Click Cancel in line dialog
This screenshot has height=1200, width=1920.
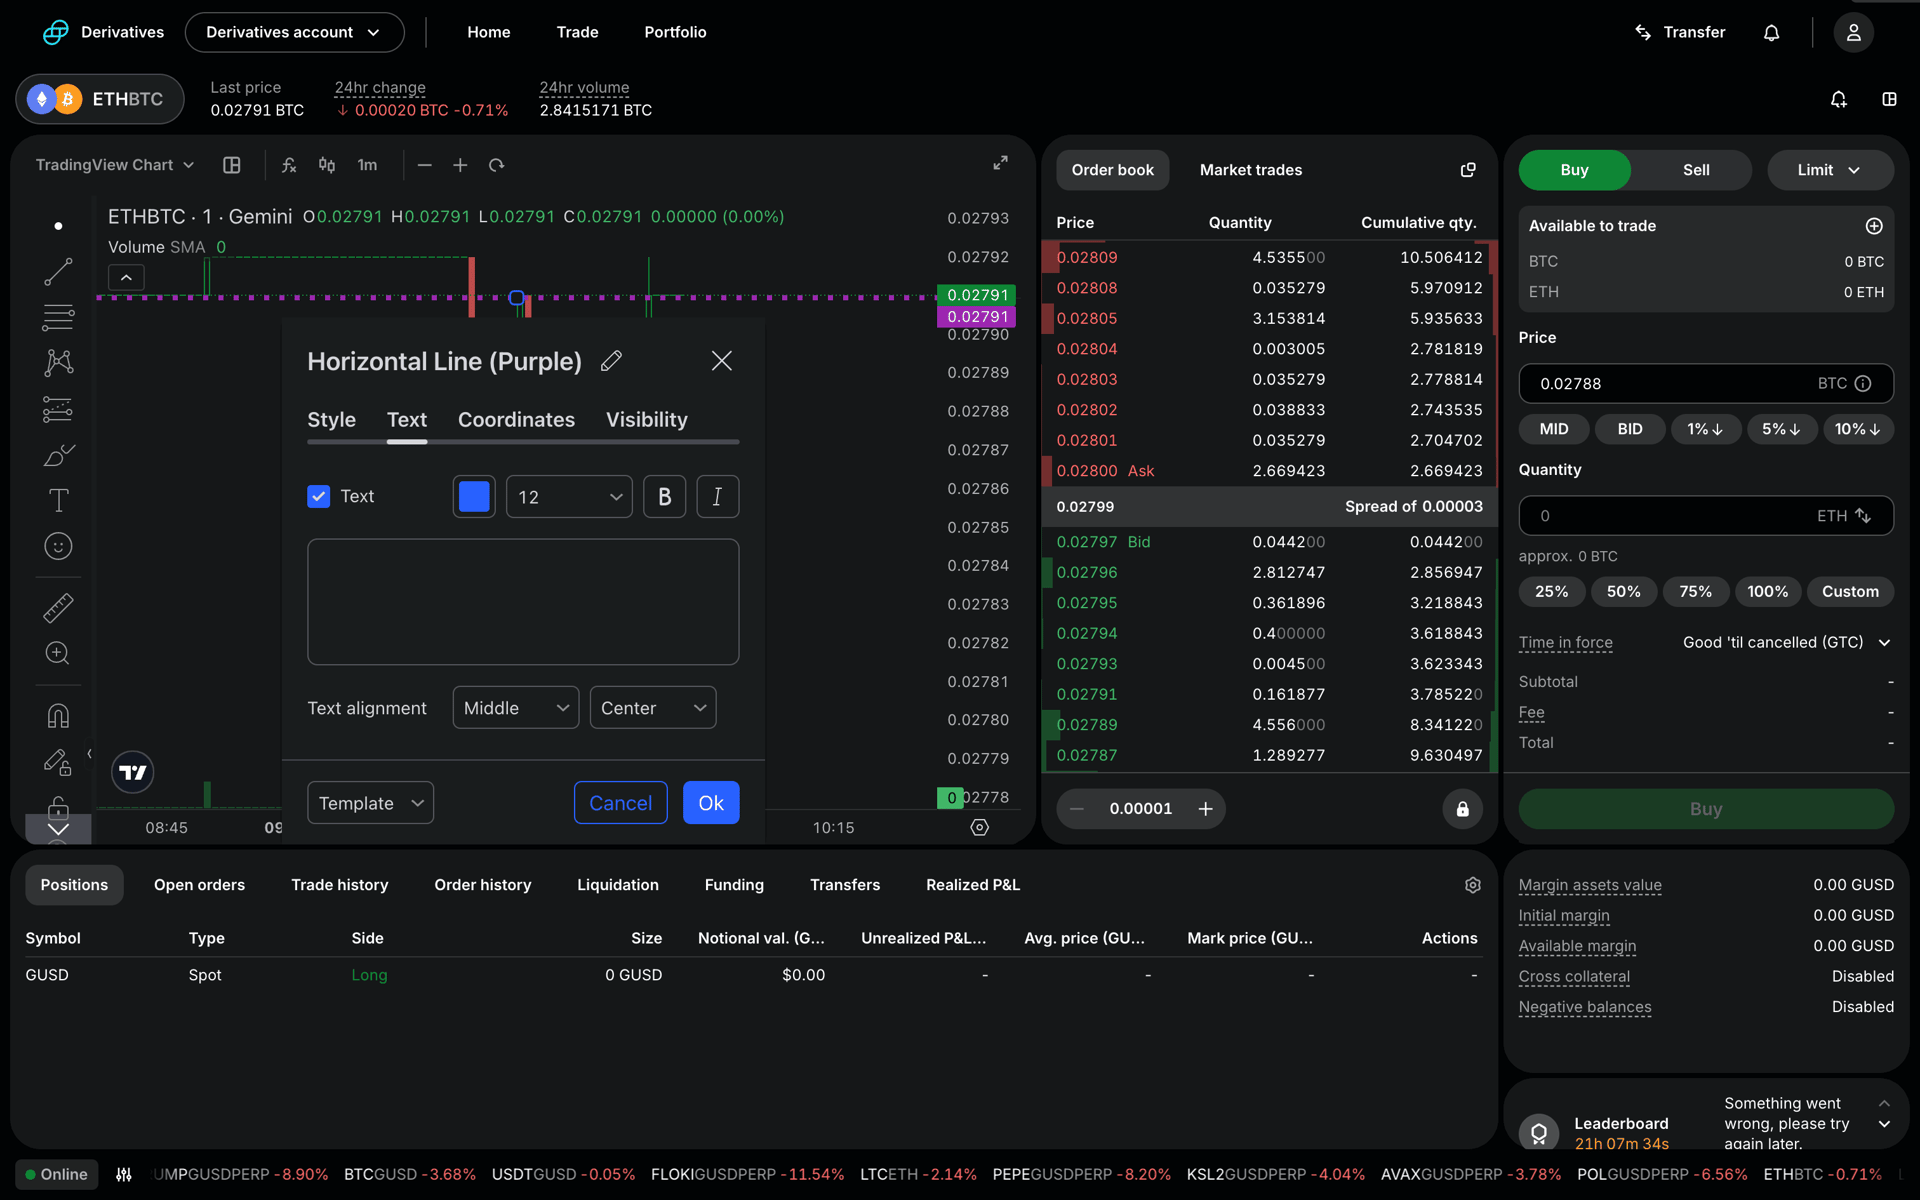pyautogui.click(x=620, y=803)
